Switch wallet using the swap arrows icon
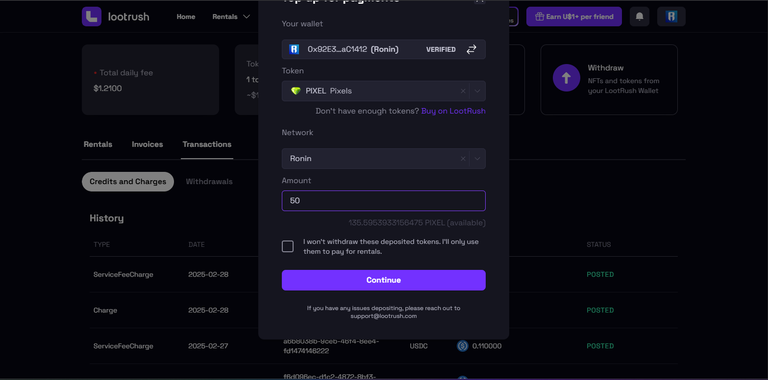768x380 pixels. 471,49
